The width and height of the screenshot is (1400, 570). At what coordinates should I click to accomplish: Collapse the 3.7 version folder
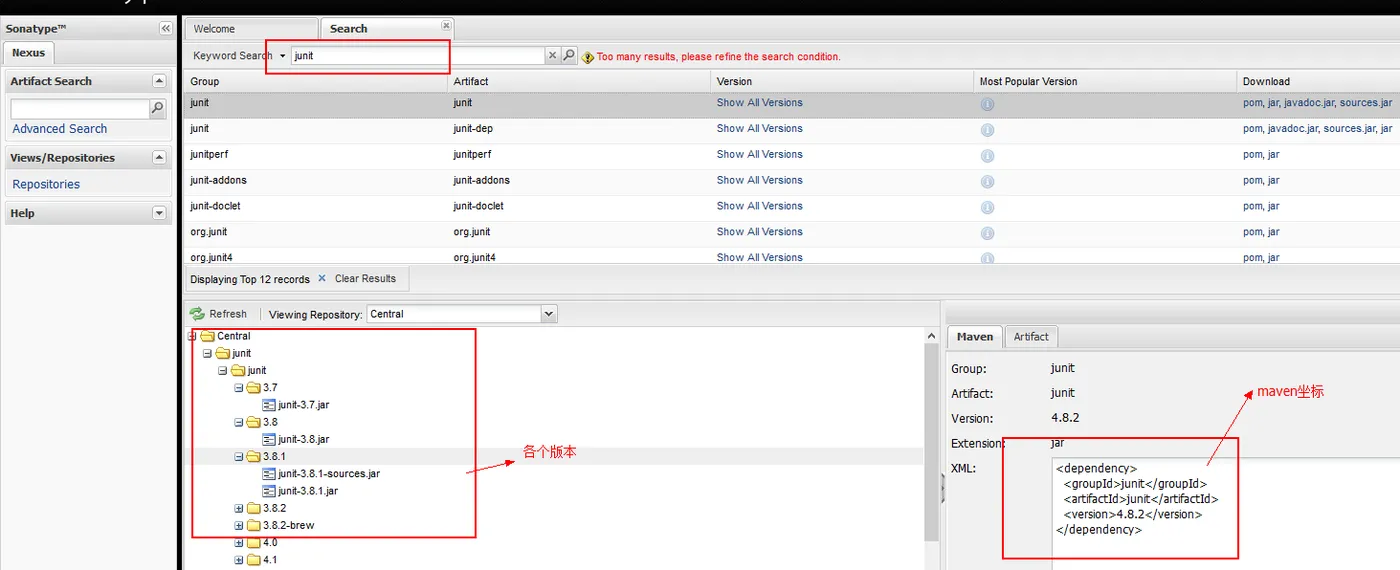coord(239,388)
